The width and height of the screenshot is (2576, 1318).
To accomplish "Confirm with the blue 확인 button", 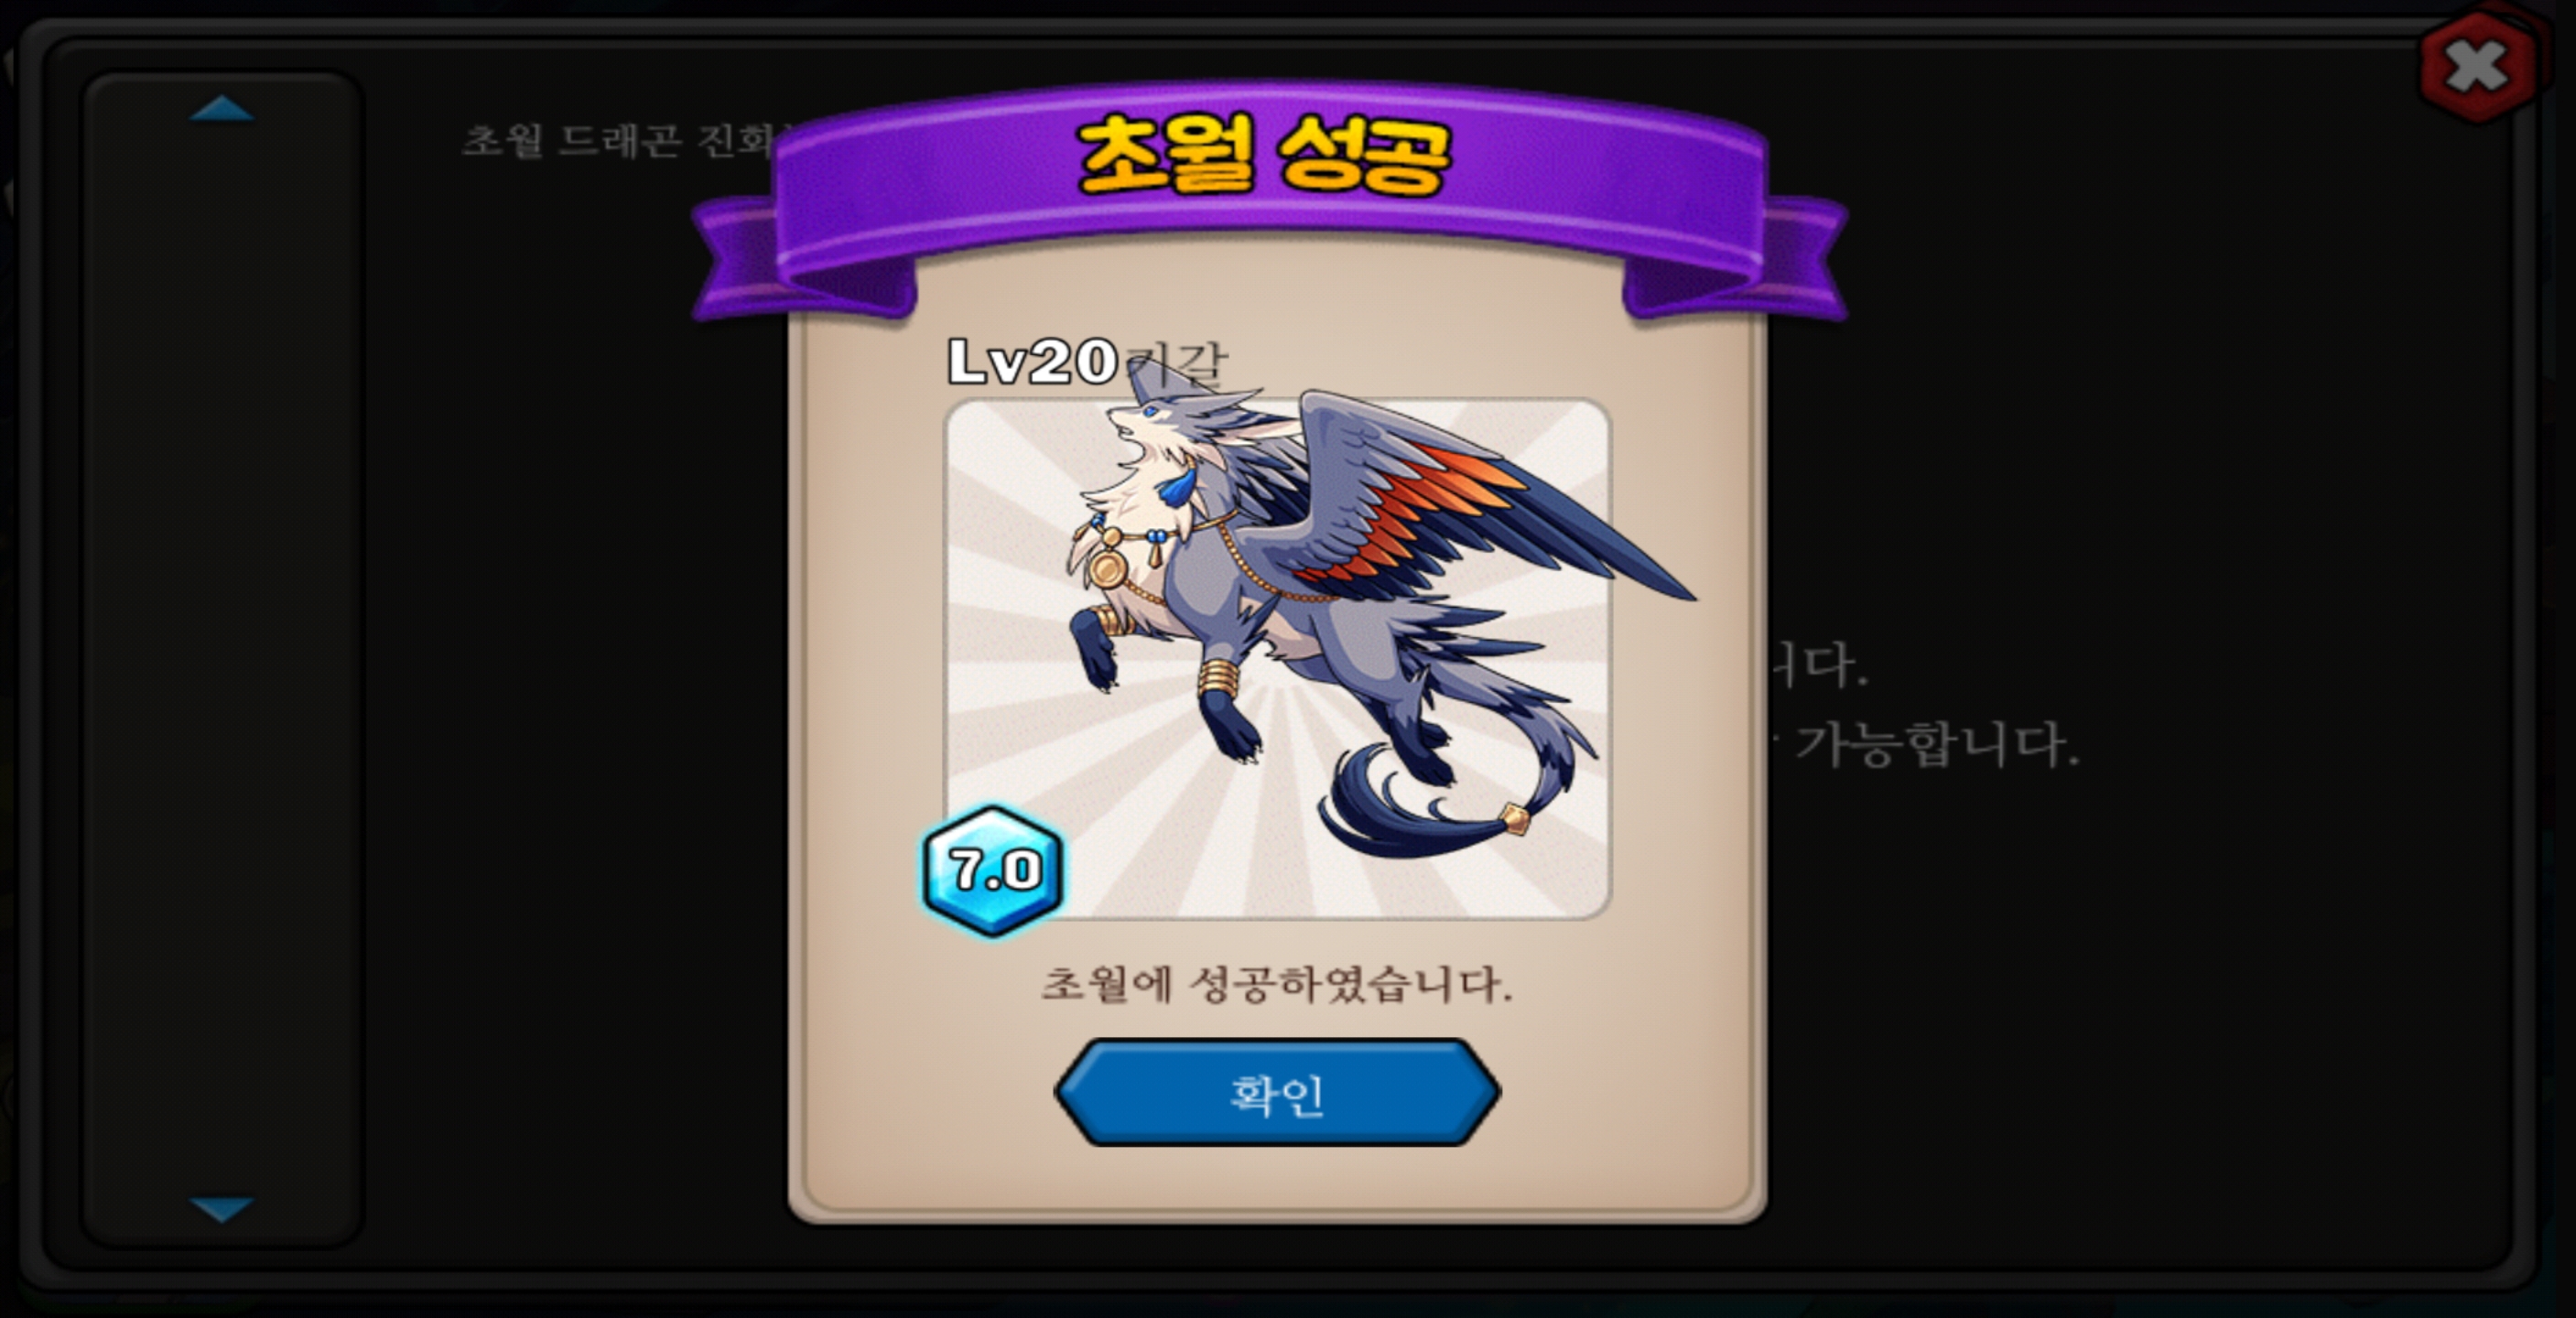I will [1277, 1093].
